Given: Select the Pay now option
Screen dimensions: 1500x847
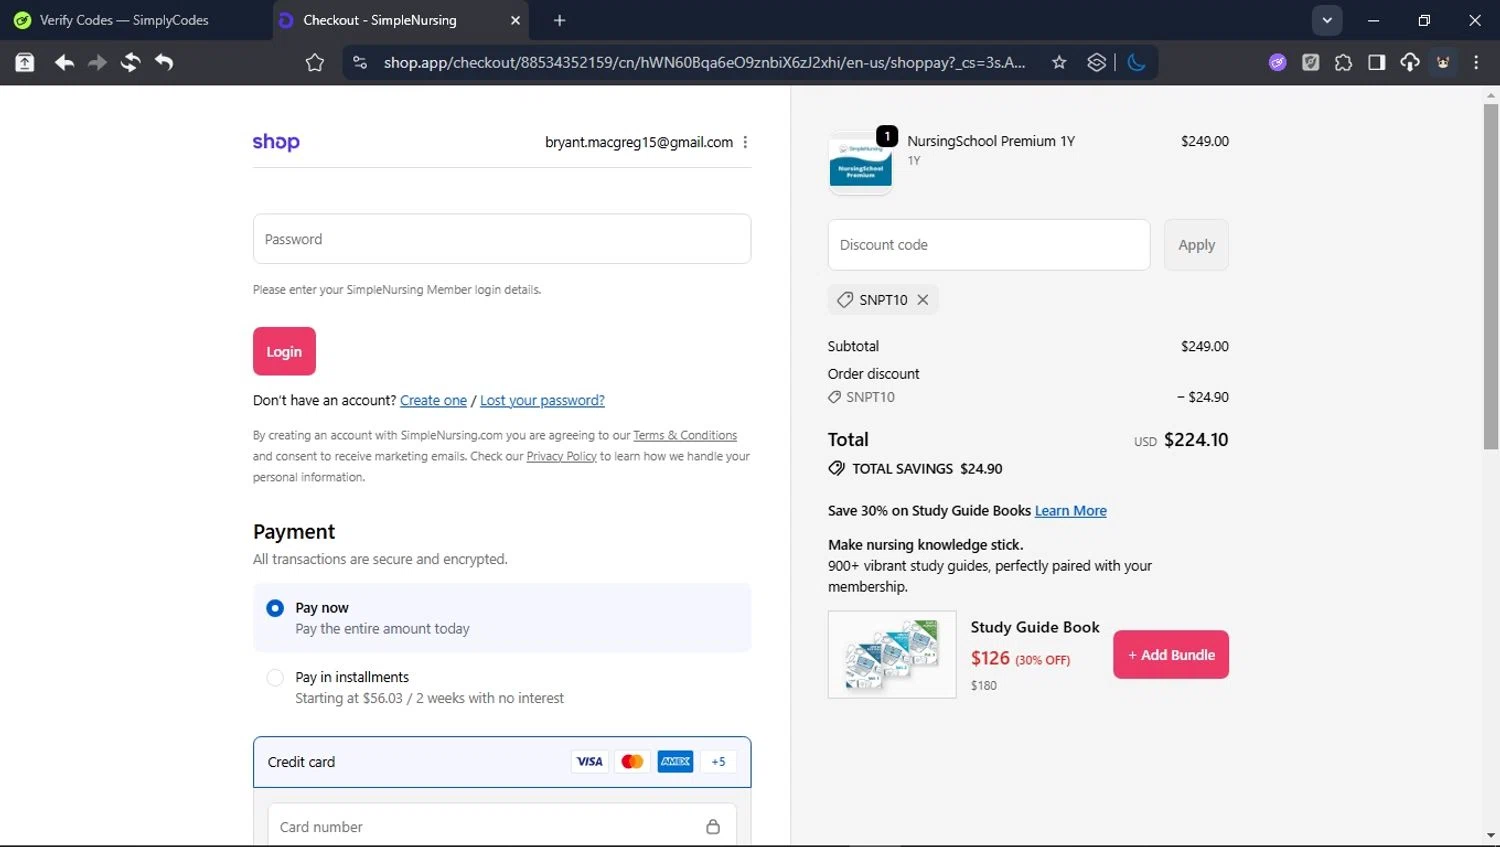Looking at the screenshot, I should [275, 608].
